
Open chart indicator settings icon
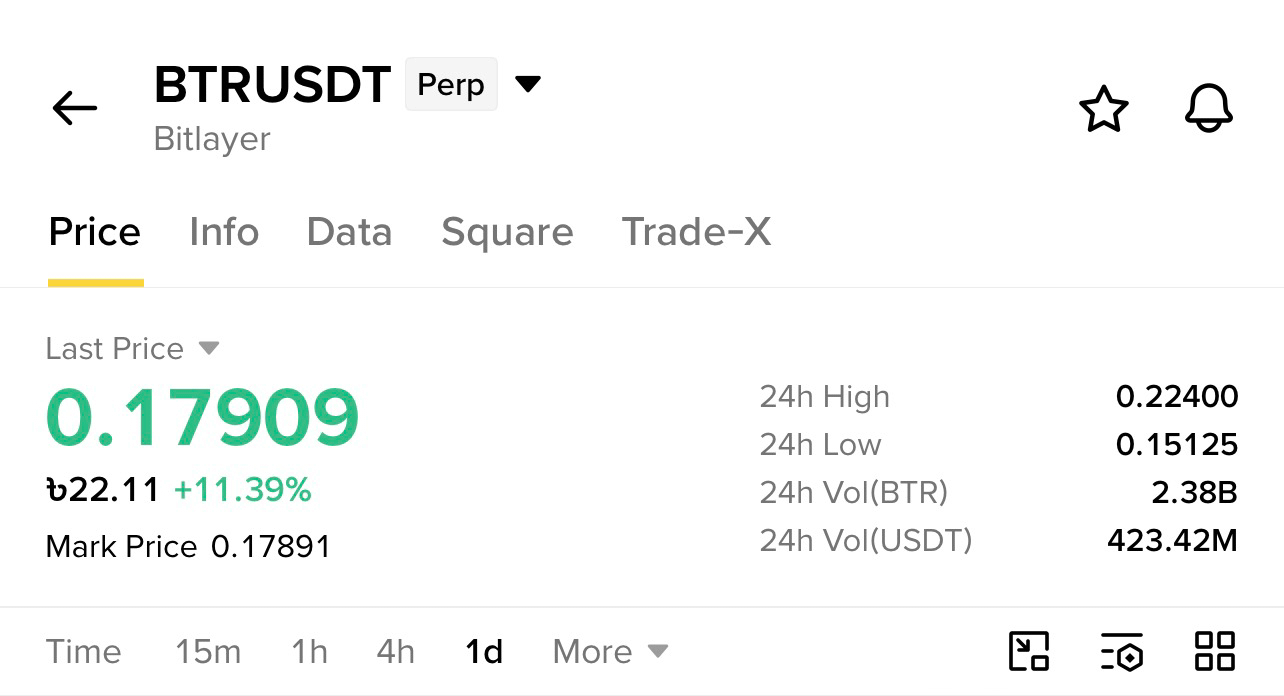tap(1122, 651)
